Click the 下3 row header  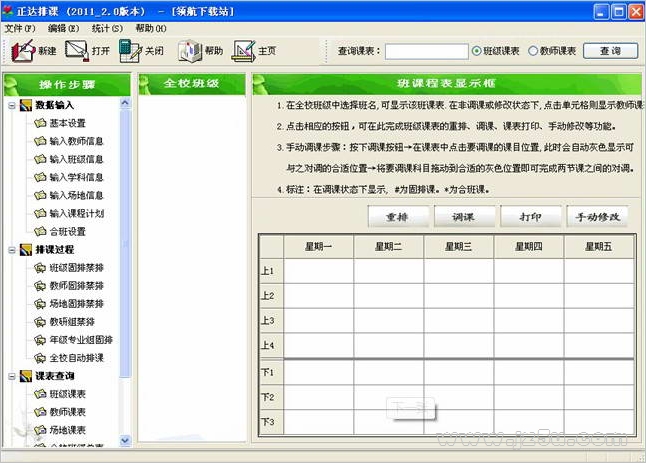click(271, 422)
